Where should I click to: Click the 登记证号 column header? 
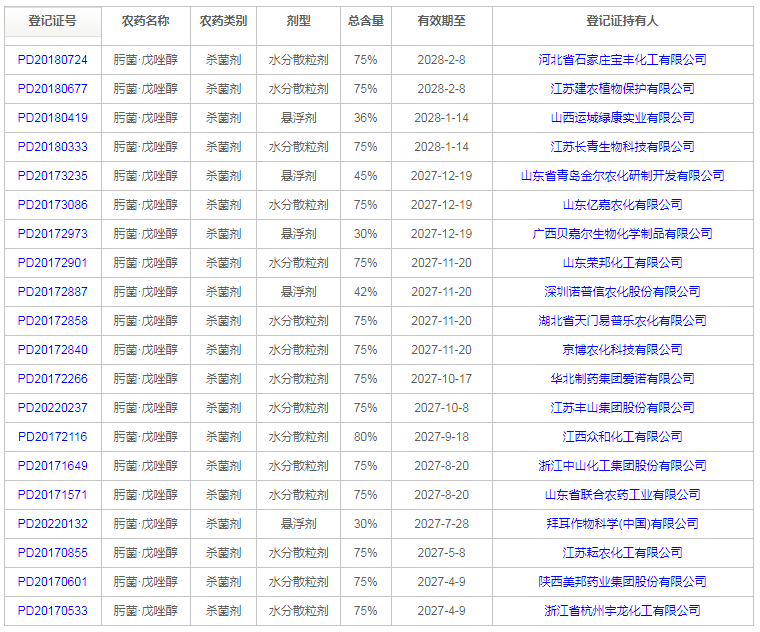(52, 21)
